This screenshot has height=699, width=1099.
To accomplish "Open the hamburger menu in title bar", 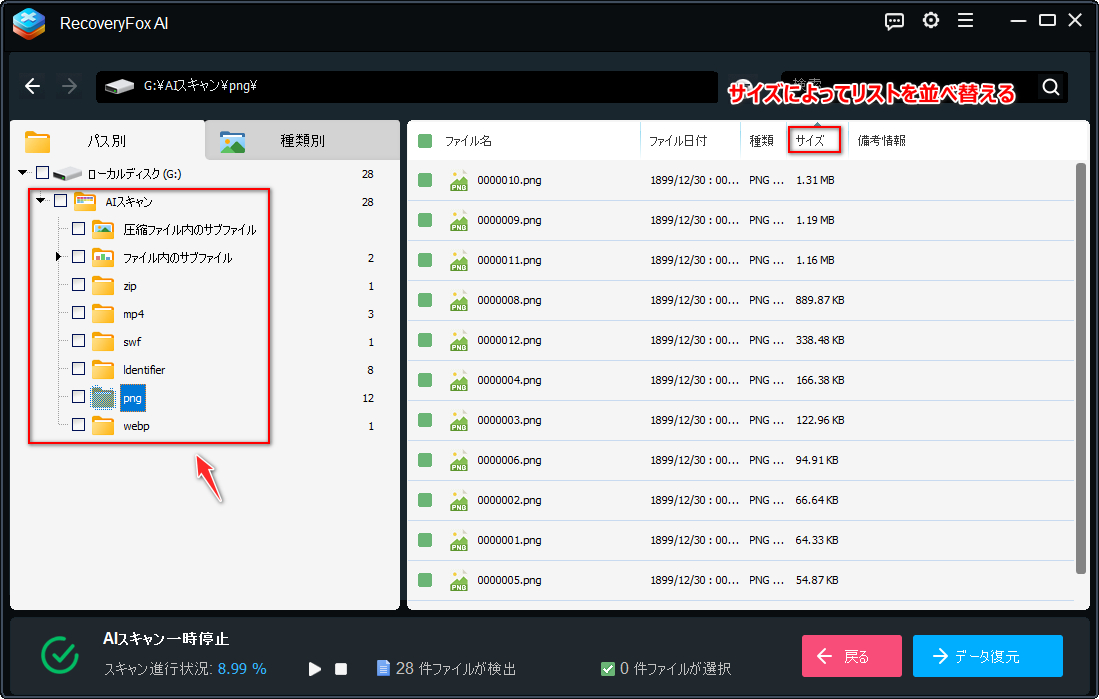I will pyautogui.click(x=965, y=21).
